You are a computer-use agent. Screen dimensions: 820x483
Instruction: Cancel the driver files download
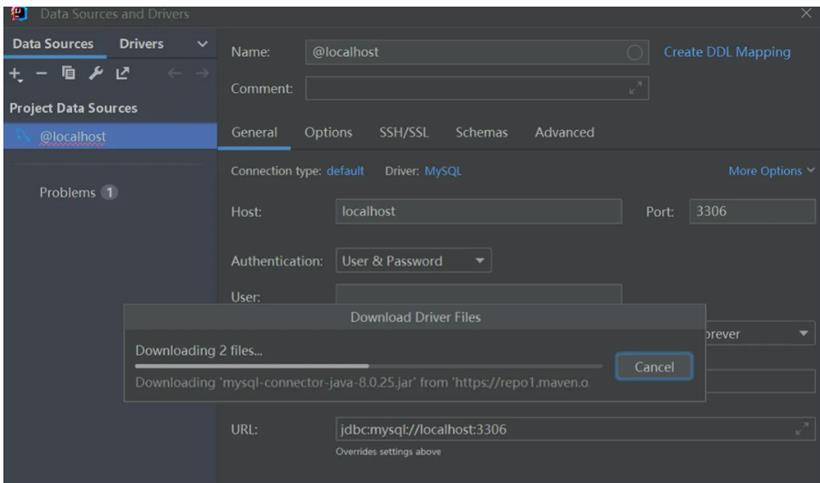click(654, 367)
